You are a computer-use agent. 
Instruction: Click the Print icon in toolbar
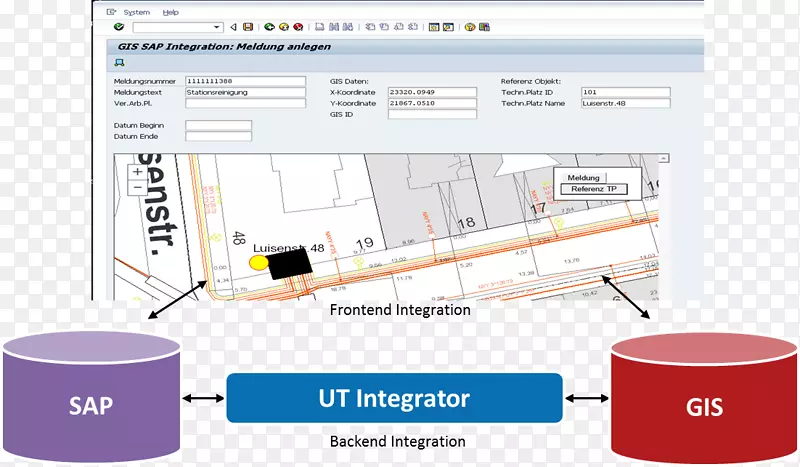pos(319,27)
